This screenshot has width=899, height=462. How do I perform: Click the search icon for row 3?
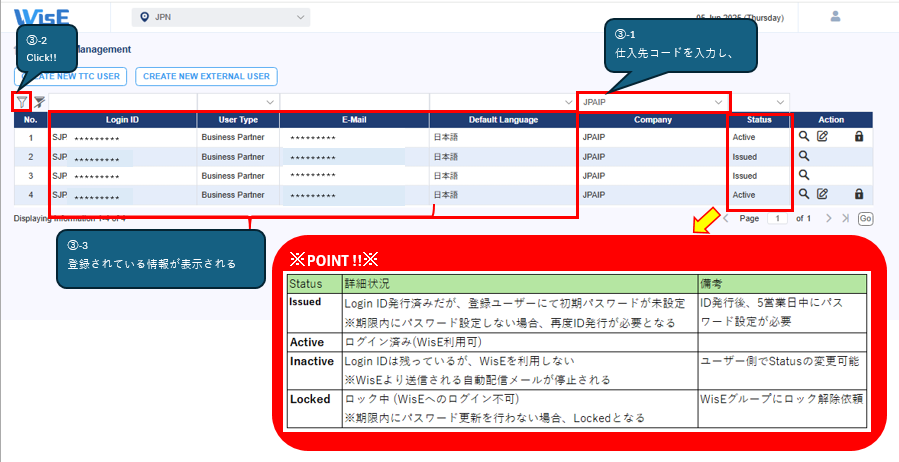[804, 175]
